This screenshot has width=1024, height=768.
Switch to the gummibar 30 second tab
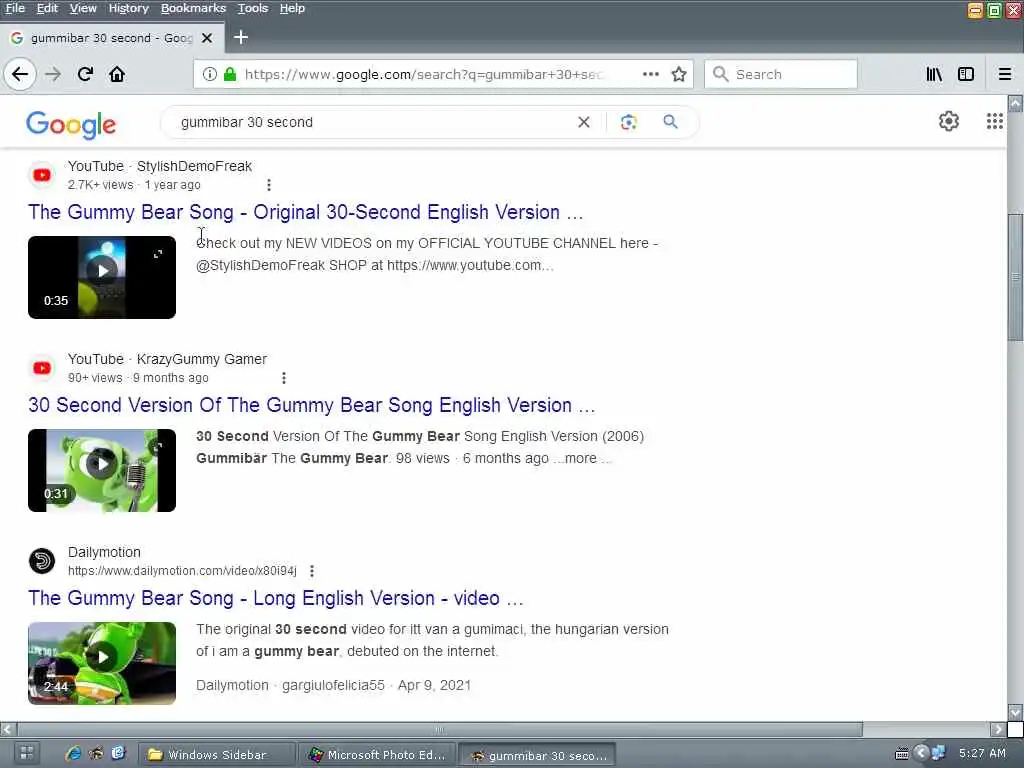[111, 38]
